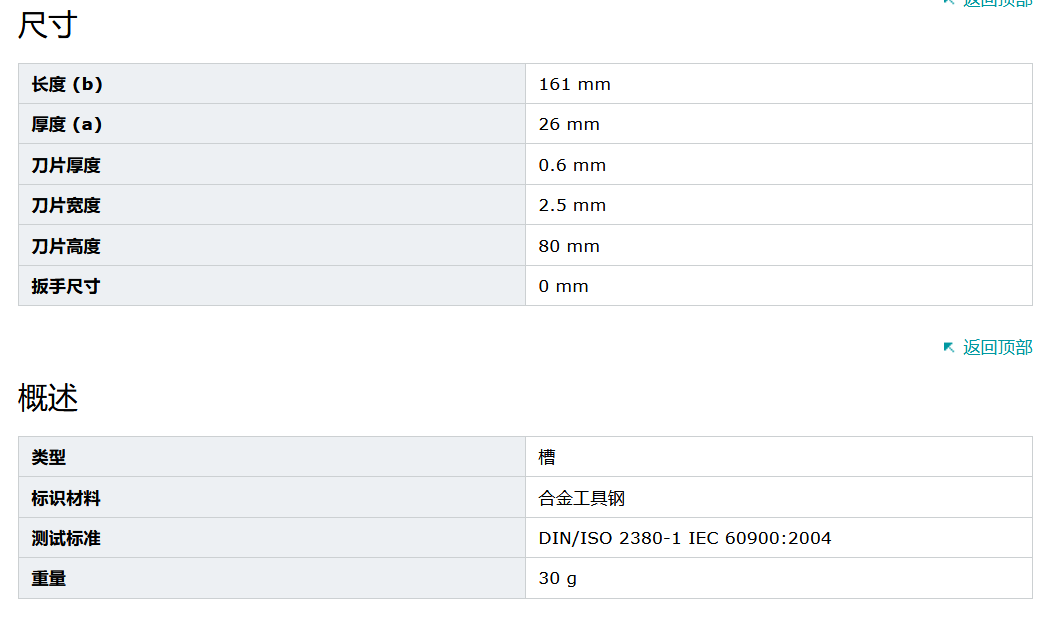Click the arrow icon beside 返回顶部 below the 尺寸 table
Screen dimensions: 1051x617
tap(949, 347)
